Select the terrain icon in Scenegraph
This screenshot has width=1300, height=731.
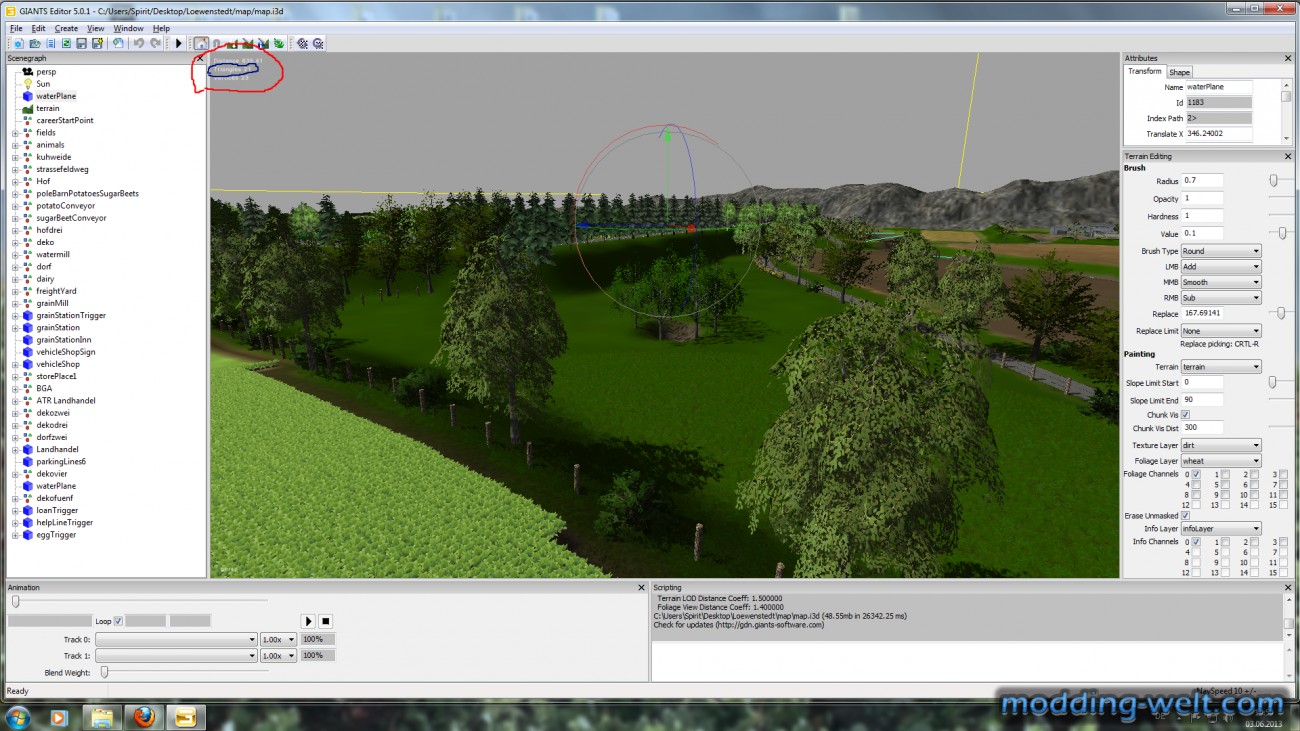27,108
